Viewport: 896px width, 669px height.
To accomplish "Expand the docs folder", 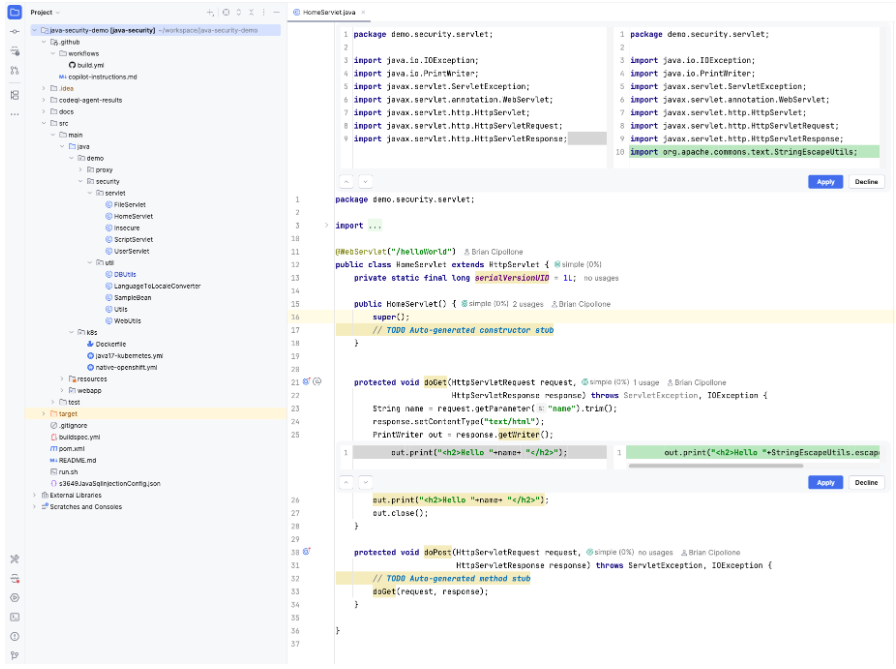I will (44, 111).
